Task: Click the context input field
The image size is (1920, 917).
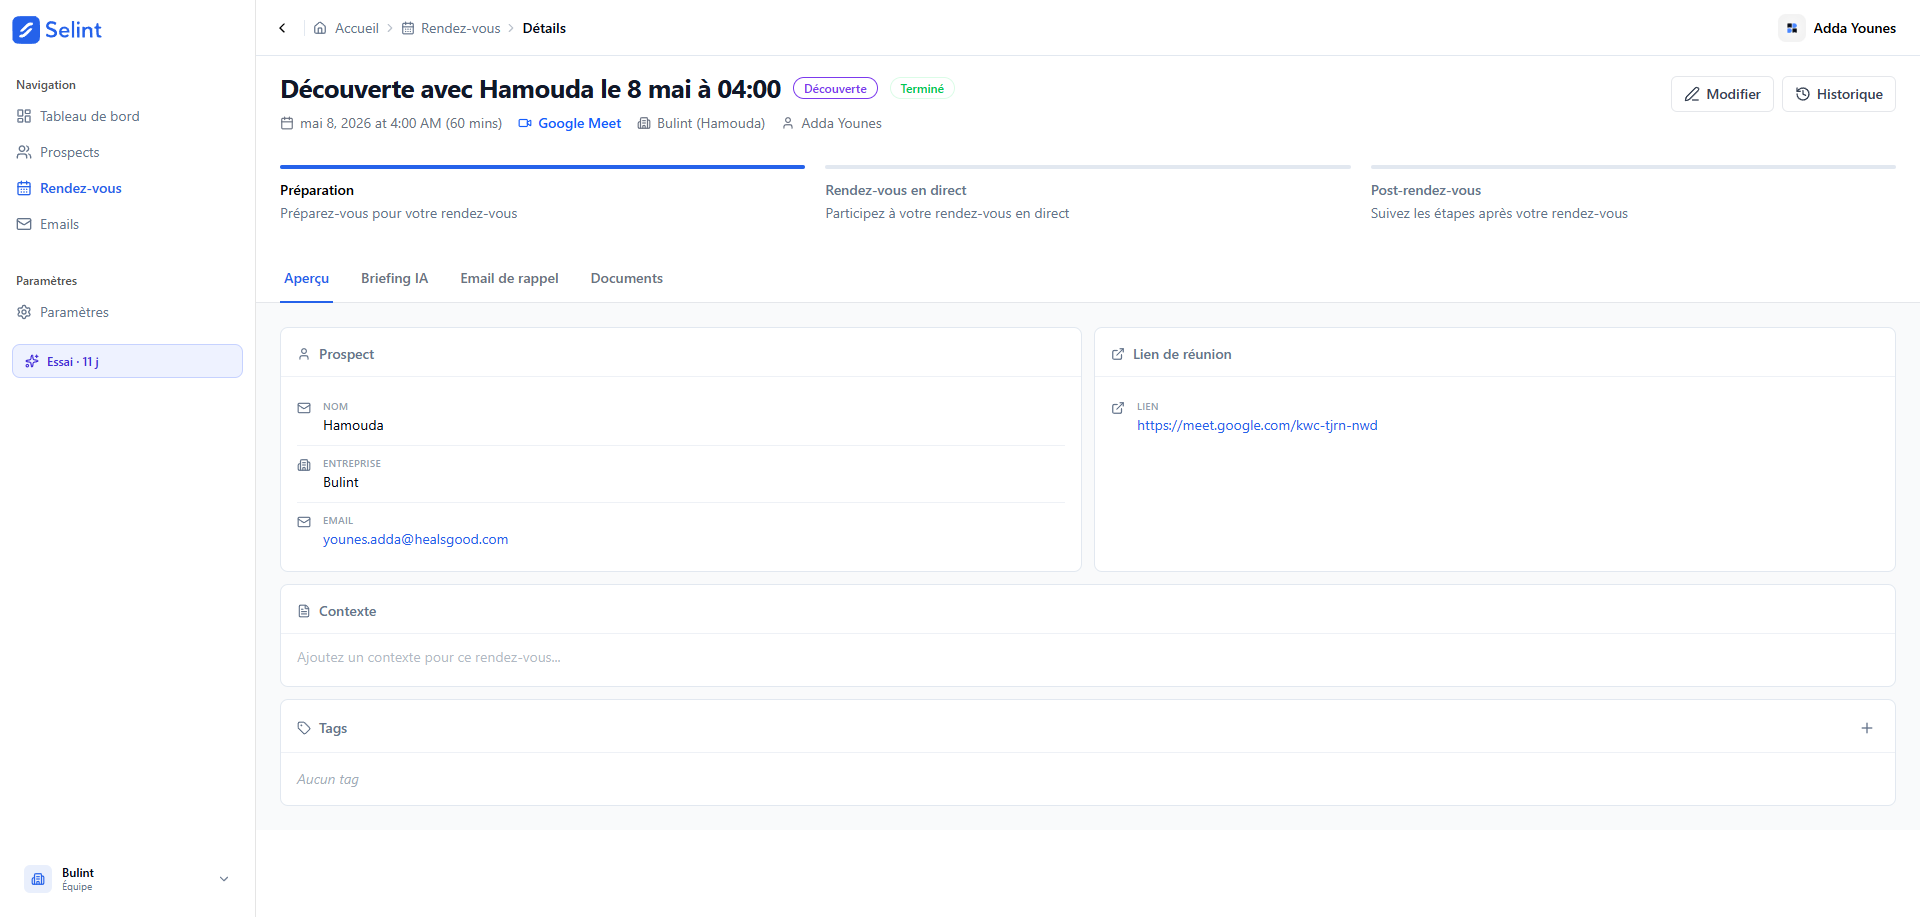Action: click(x=1088, y=658)
